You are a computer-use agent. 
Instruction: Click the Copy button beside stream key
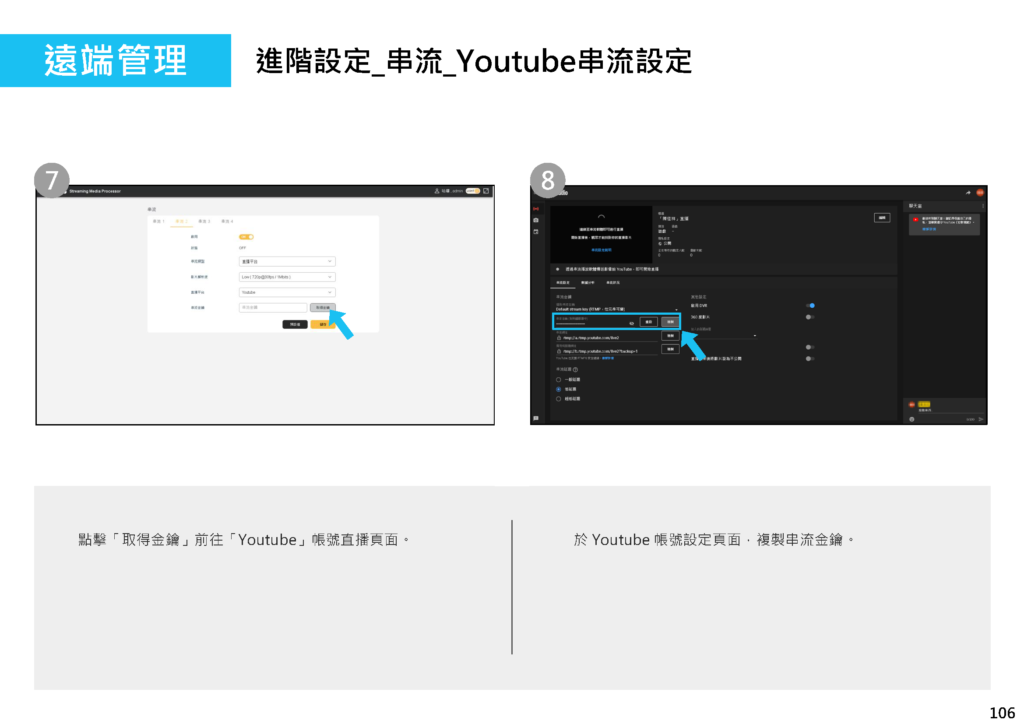pyautogui.click(x=670, y=322)
